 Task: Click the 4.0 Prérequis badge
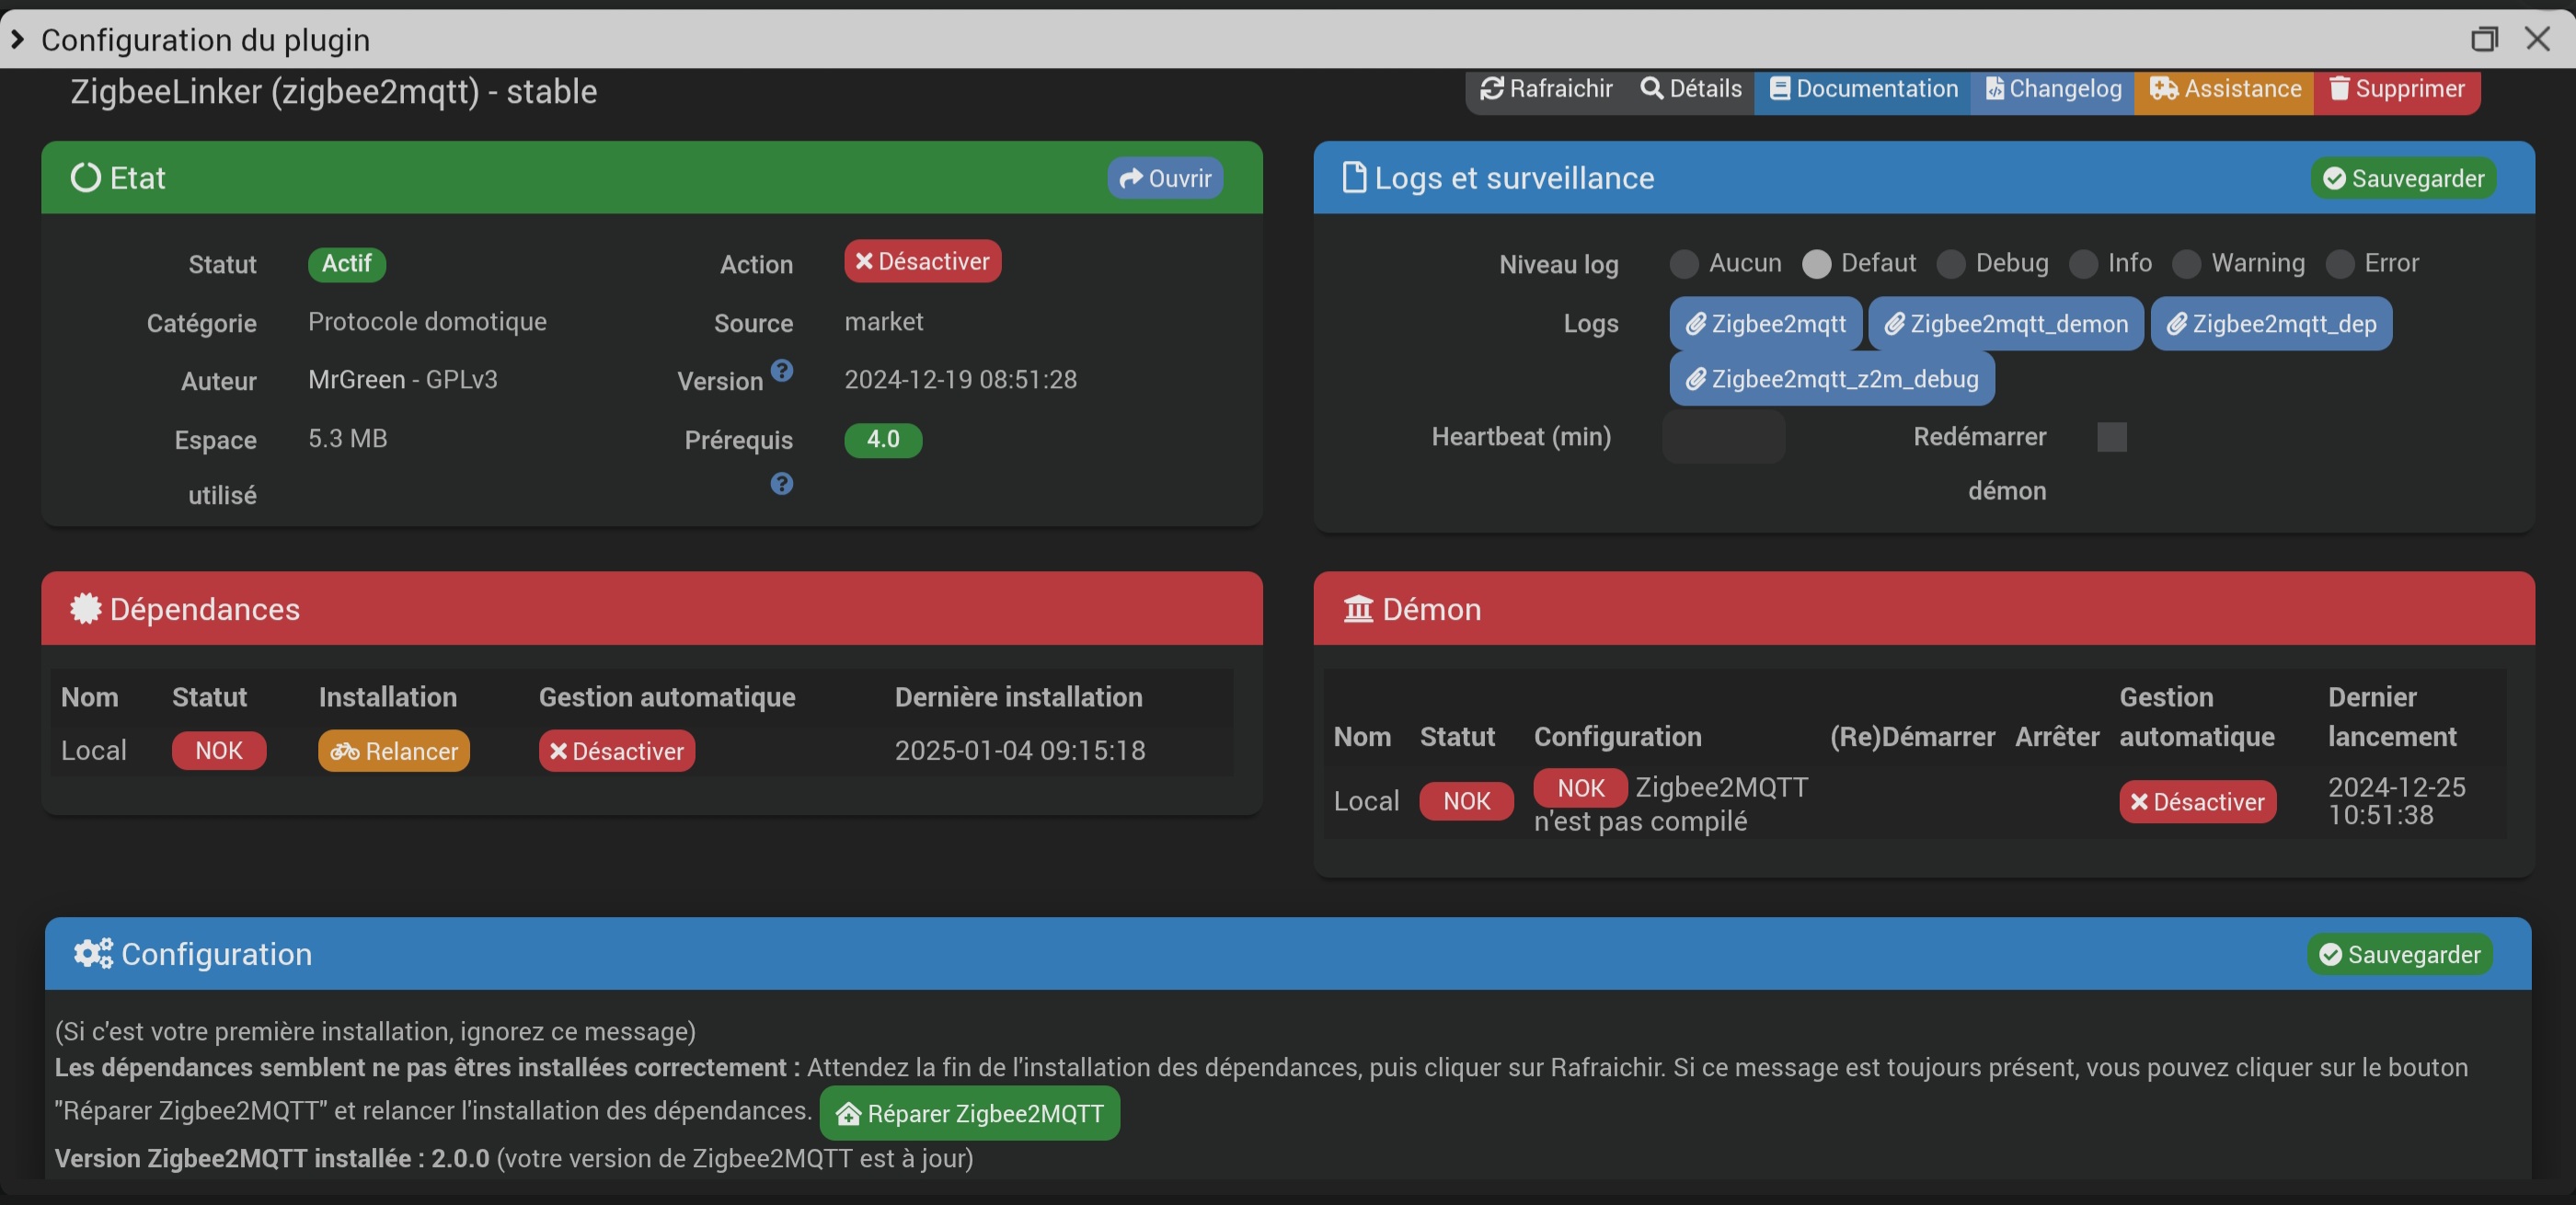pos(883,440)
